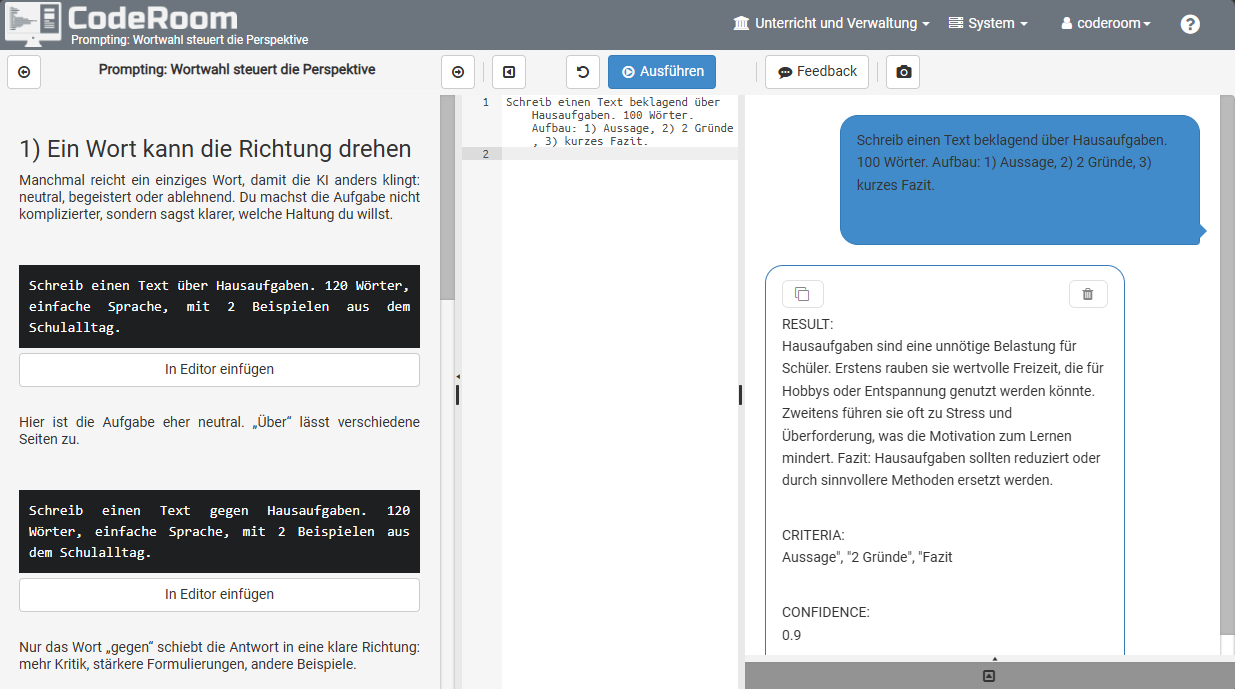
Task: Collapse the left instructions panel arrow
Action: click(24, 71)
